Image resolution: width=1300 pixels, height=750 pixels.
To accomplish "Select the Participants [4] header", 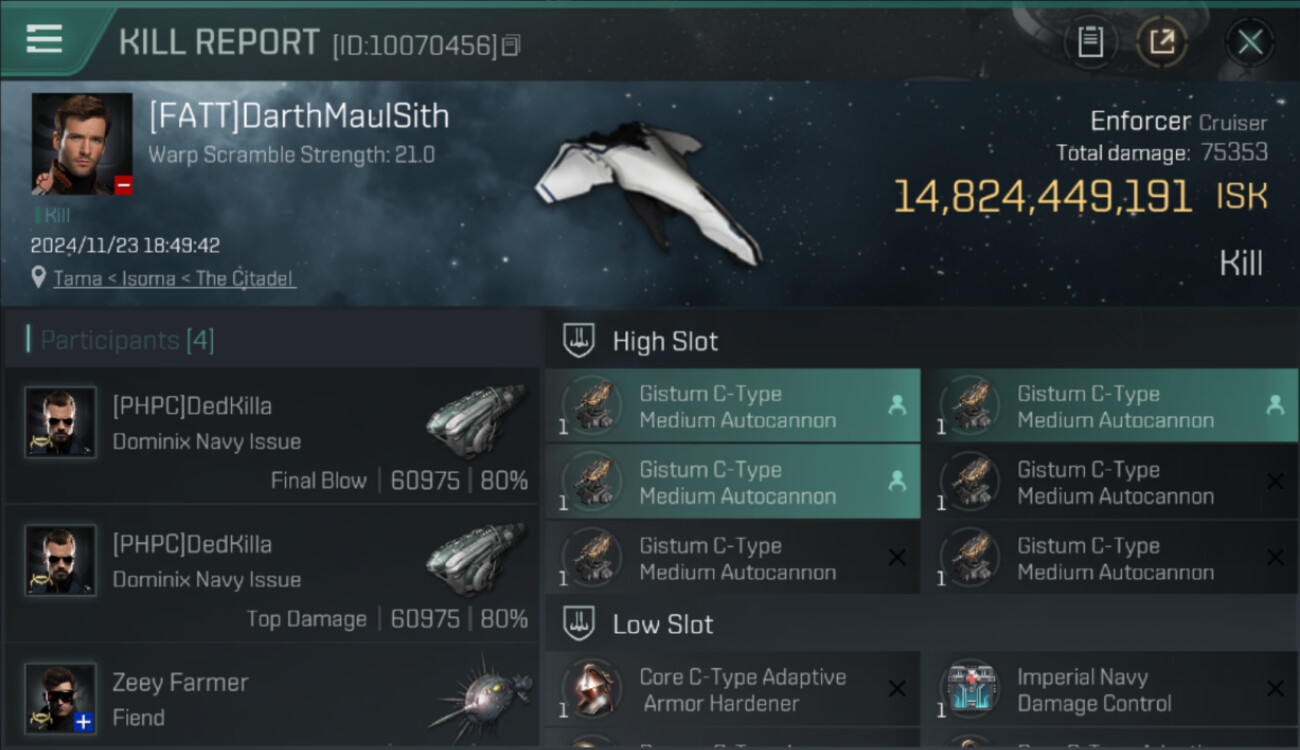I will [x=126, y=340].
